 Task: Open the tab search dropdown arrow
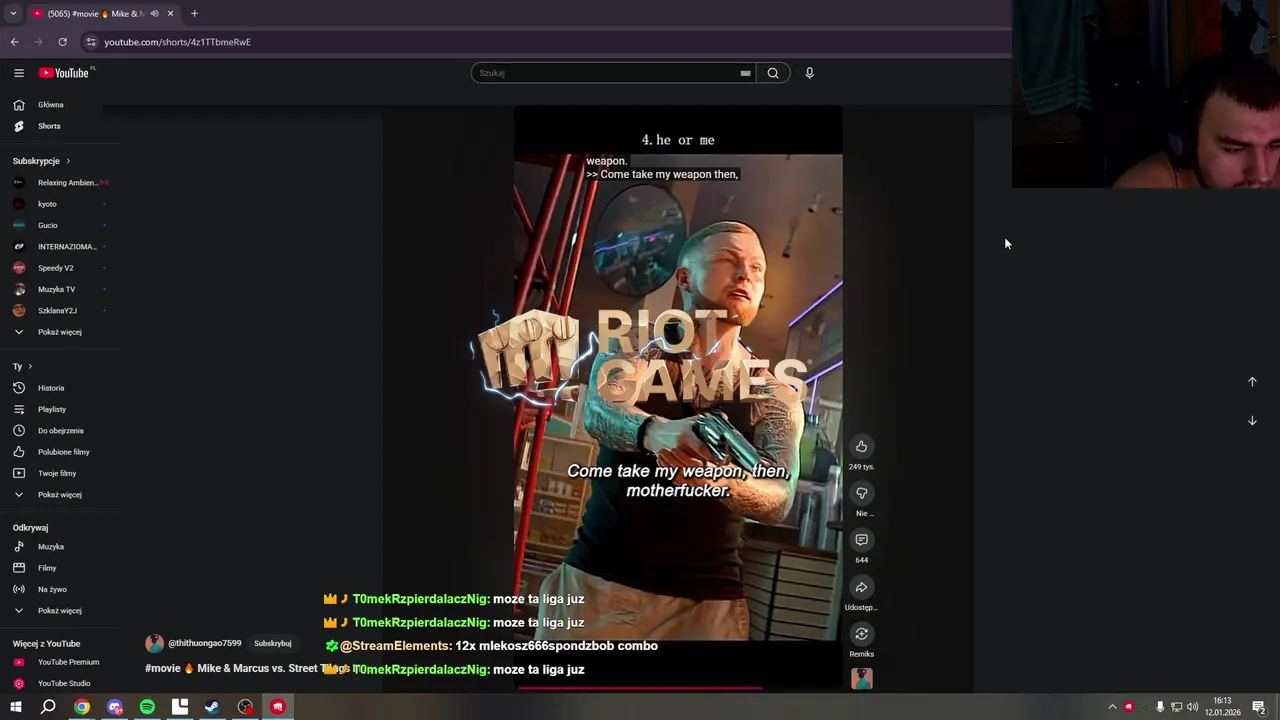[13, 14]
